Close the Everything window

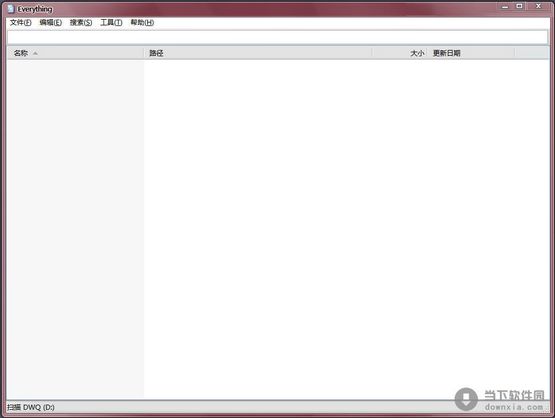(x=538, y=6)
